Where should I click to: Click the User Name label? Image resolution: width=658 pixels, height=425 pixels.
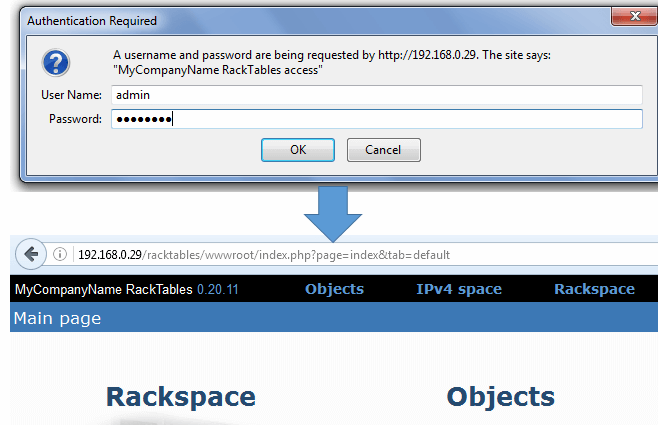coord(71,94)
